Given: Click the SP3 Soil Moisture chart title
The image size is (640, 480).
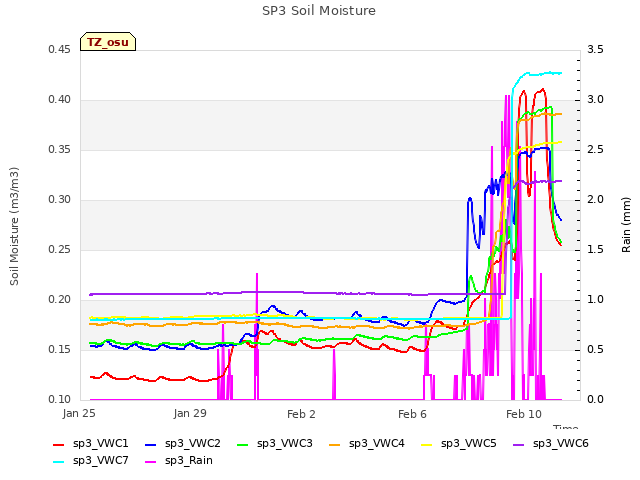Looking at the screenshot, I should click(319, 11).
